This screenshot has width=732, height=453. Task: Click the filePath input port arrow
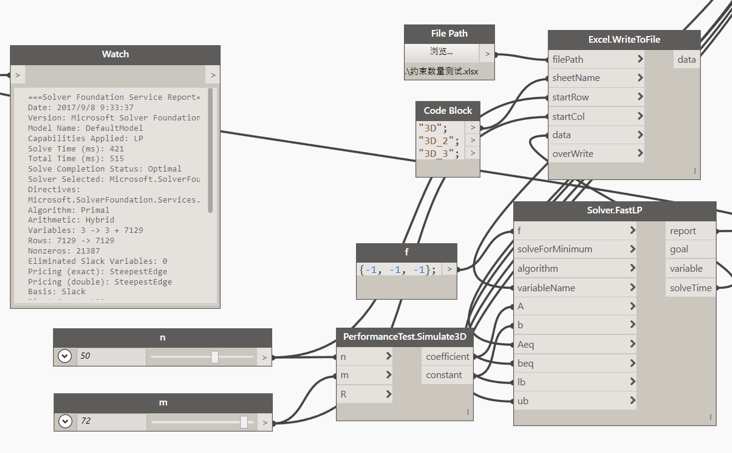point(640,59)
